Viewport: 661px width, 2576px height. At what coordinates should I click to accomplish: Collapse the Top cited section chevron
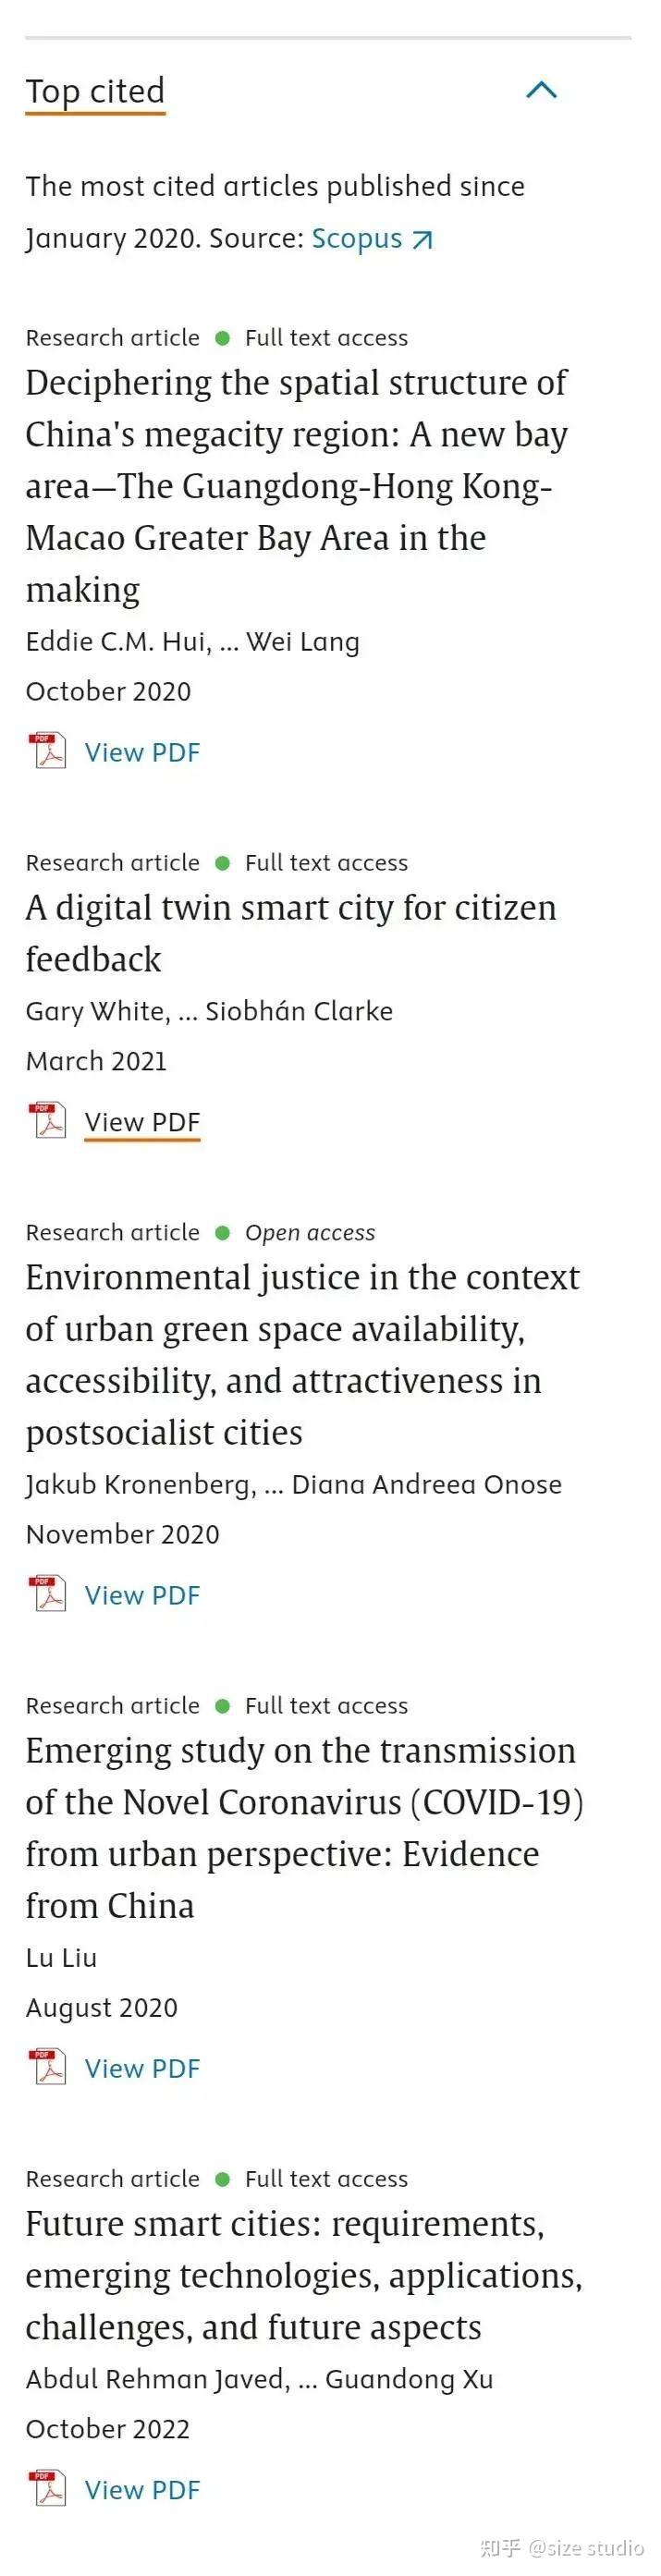click(x=541, y=90)
